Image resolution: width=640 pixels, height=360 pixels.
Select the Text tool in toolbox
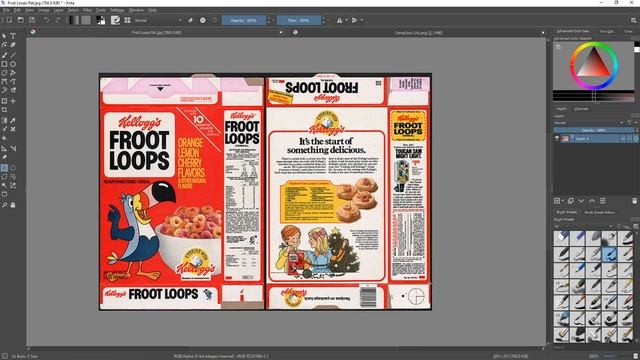click(x=13, y=36)
